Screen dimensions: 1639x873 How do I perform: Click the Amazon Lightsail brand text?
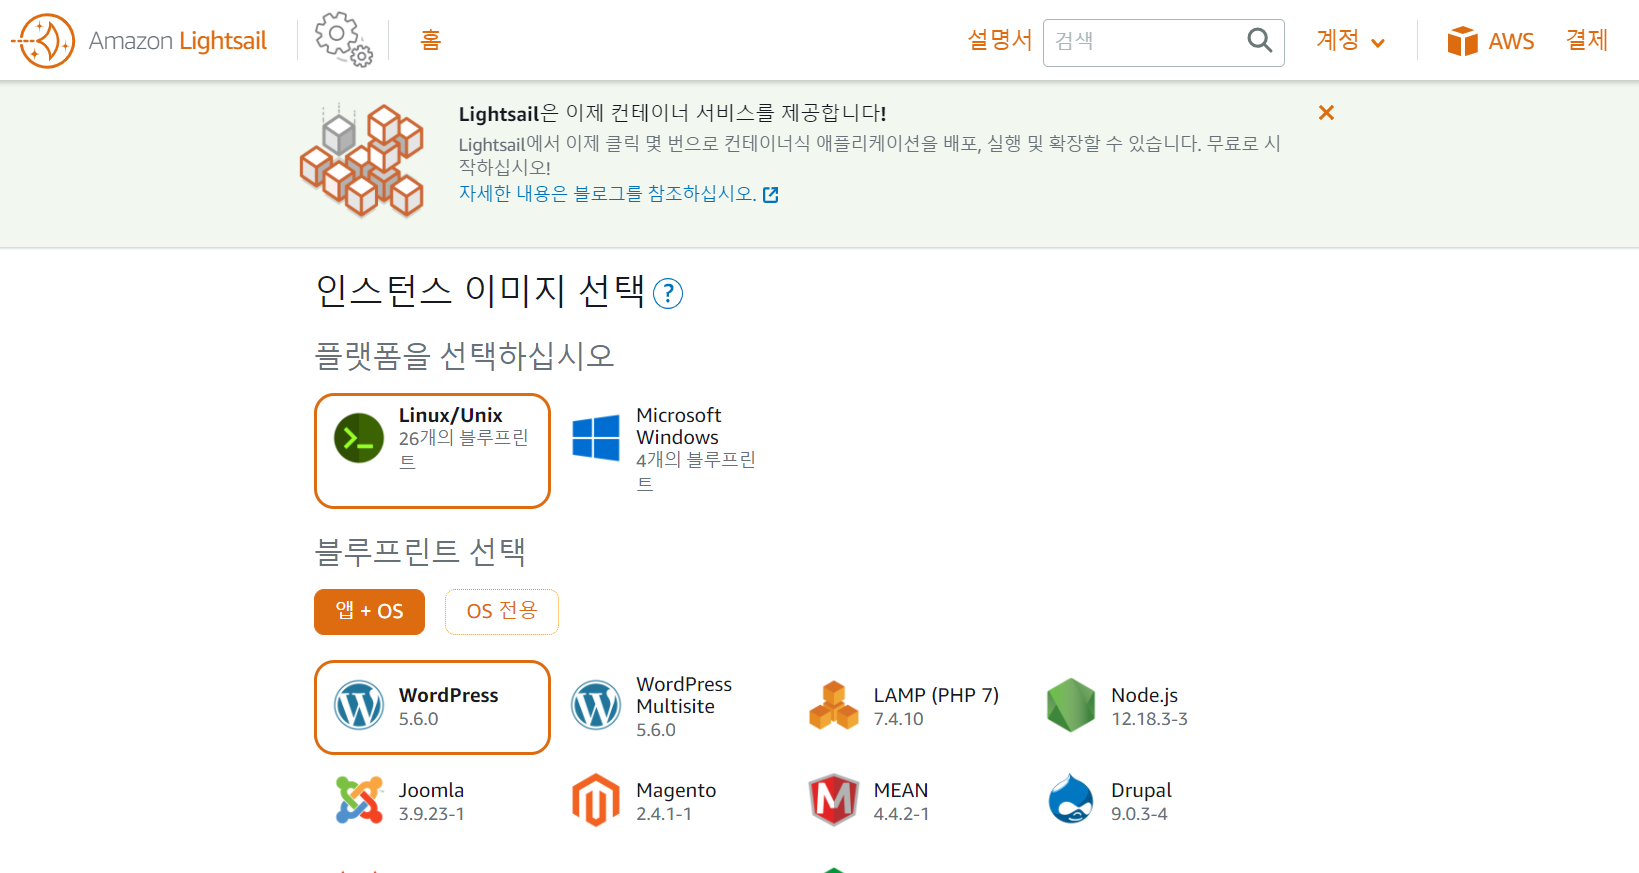178,41
